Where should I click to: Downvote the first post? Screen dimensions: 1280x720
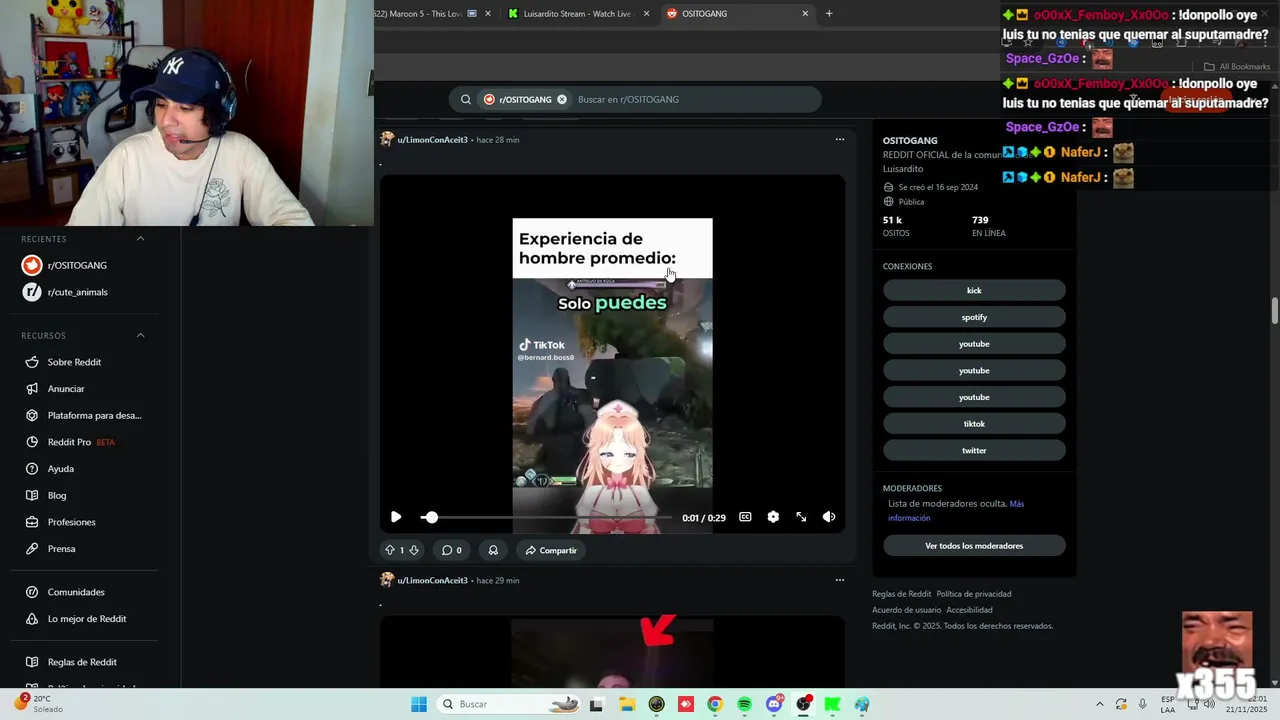coord(414,550)
